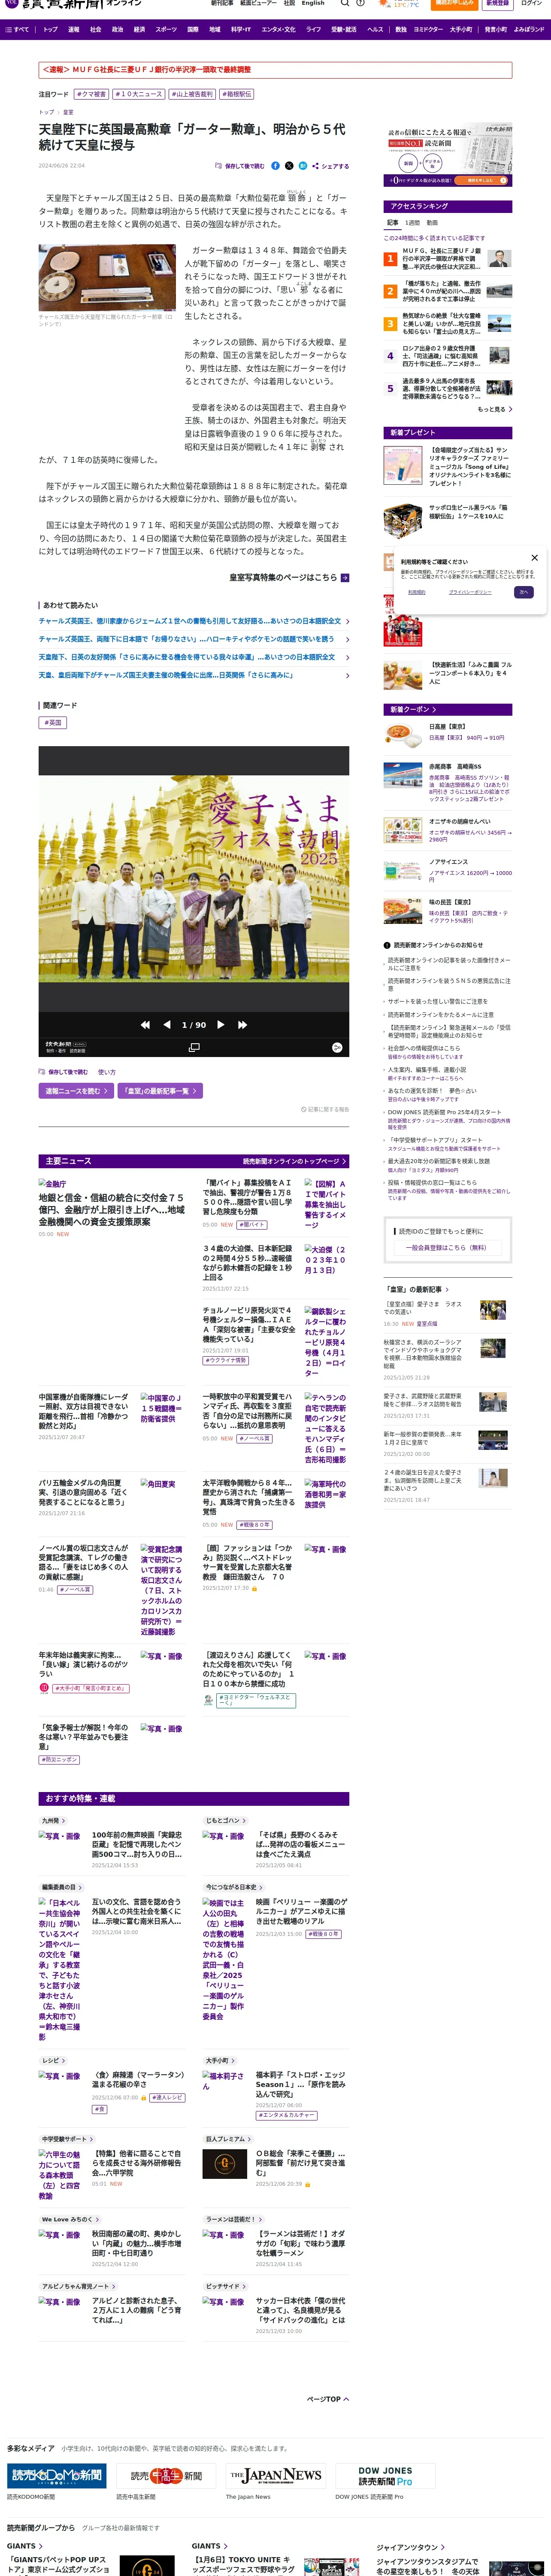Open slideshow fullscreen view icon
551x2576 pixels.
point(194,1047)
